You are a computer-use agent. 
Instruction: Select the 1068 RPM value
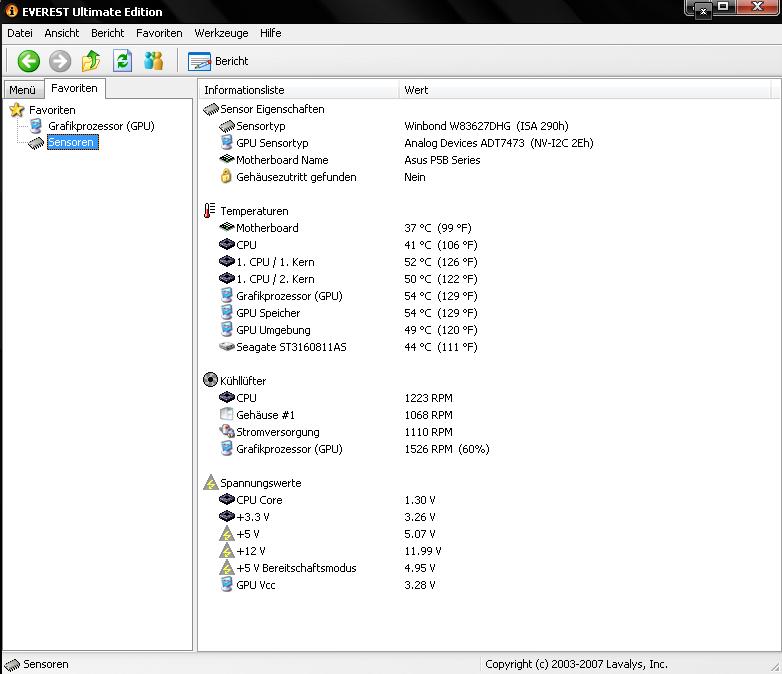pos(428,415)
